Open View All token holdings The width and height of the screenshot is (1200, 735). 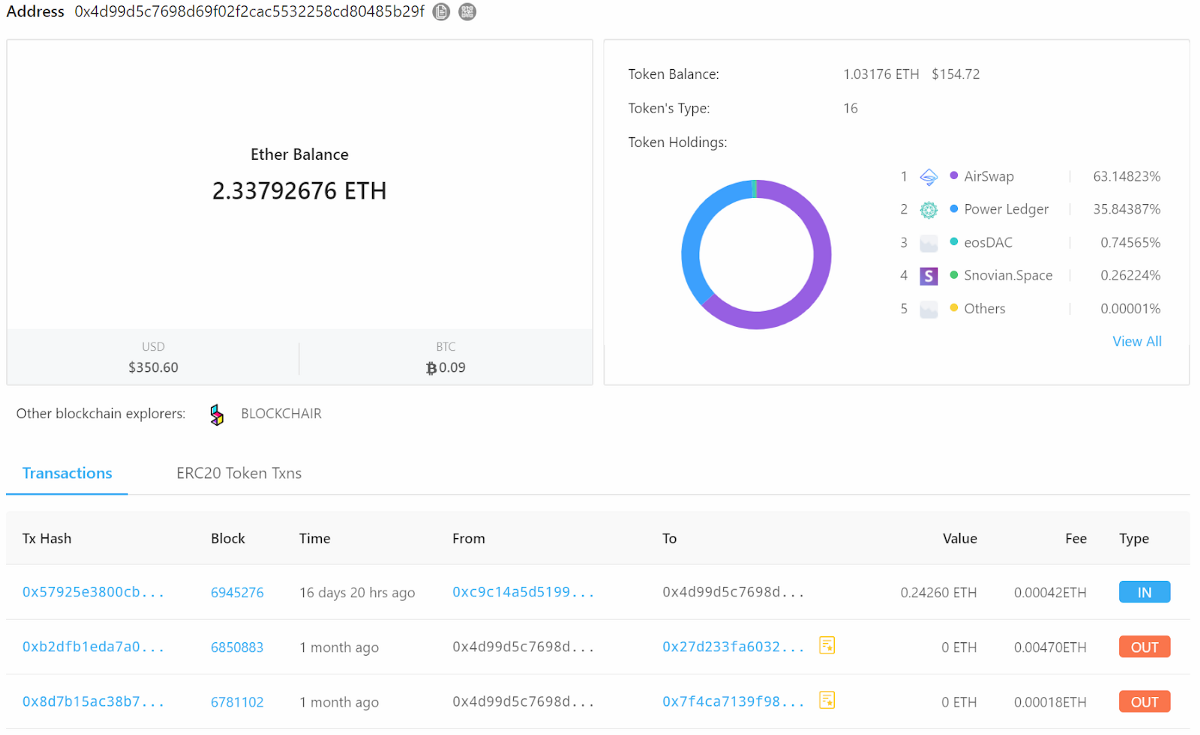(x=1137, y=341)
